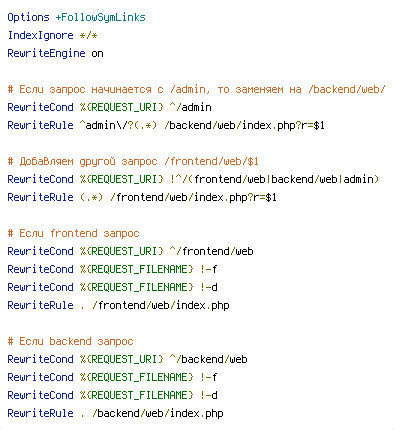Click the 'Если backend запрос' comment

point(70,341)
